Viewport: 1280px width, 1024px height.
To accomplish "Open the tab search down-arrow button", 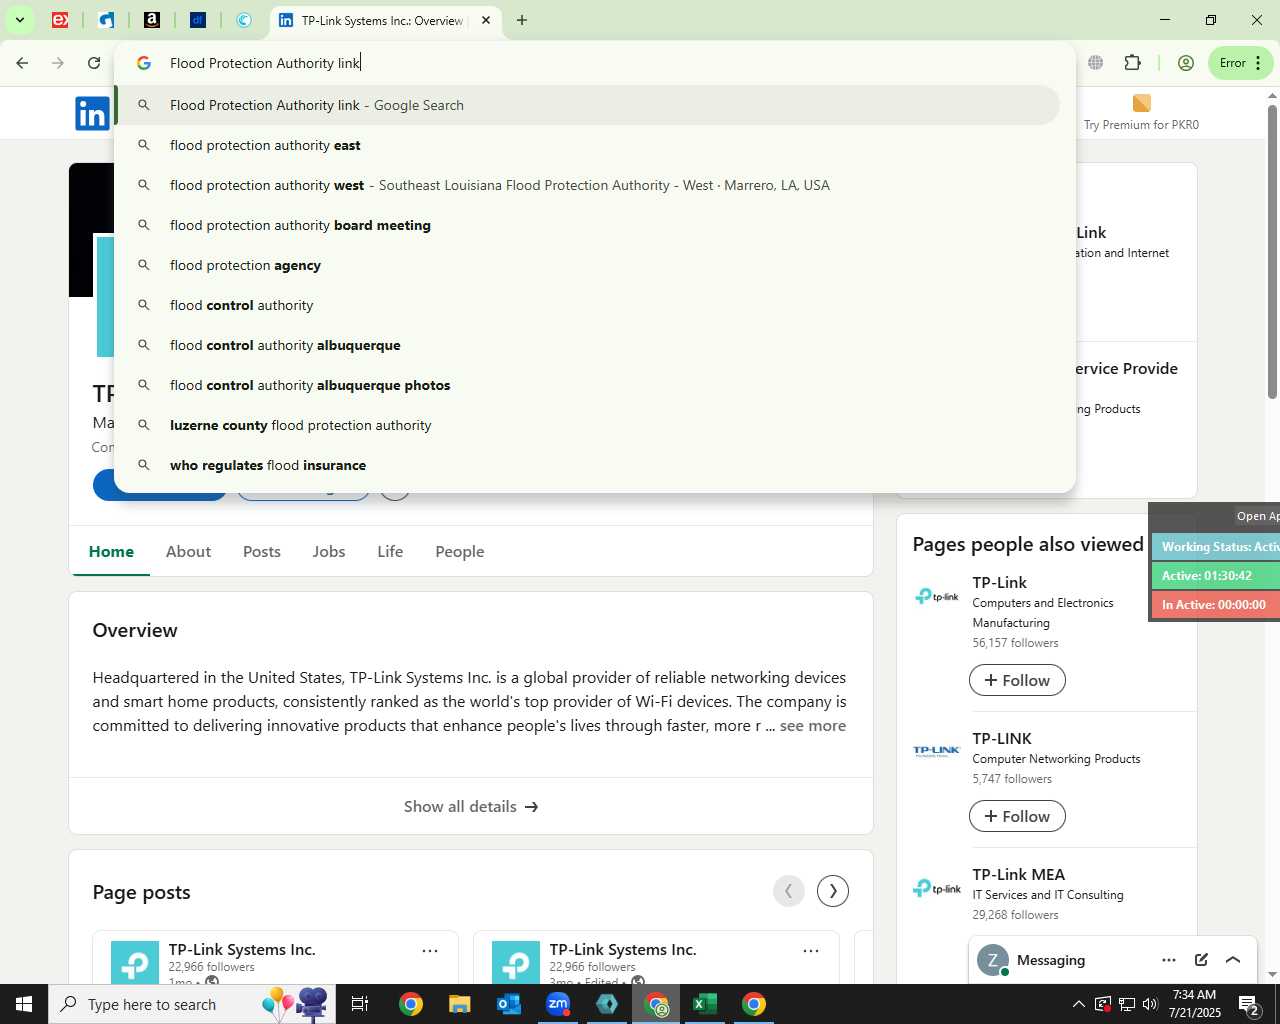I will tap(19, 20).
